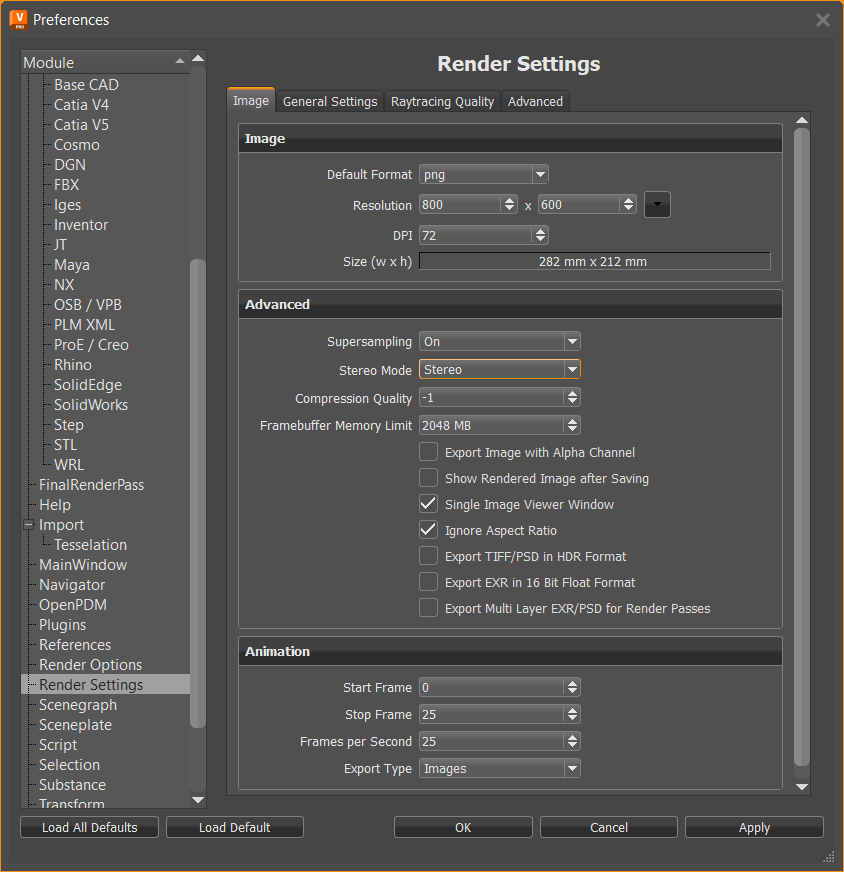Disable Ignore Aspect Ratio
This screenshot has width=844, height=872.
428,530
